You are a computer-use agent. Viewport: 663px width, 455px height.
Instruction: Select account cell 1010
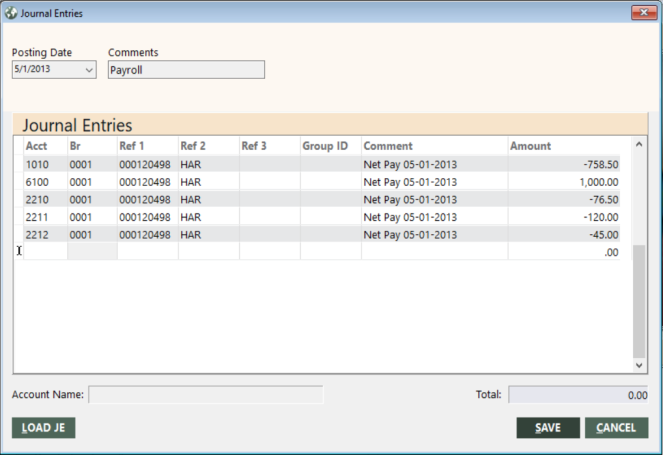(x=45, y=164)
